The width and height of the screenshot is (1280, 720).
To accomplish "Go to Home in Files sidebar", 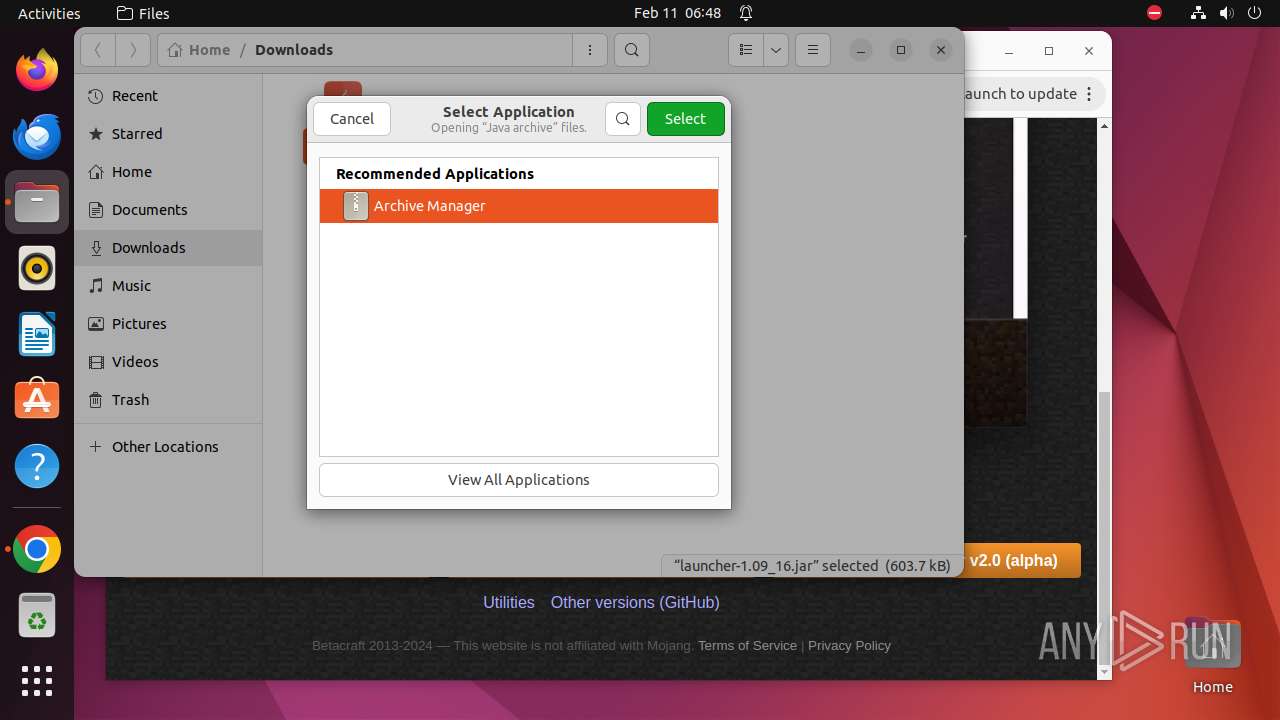I will tap(168, 172).
